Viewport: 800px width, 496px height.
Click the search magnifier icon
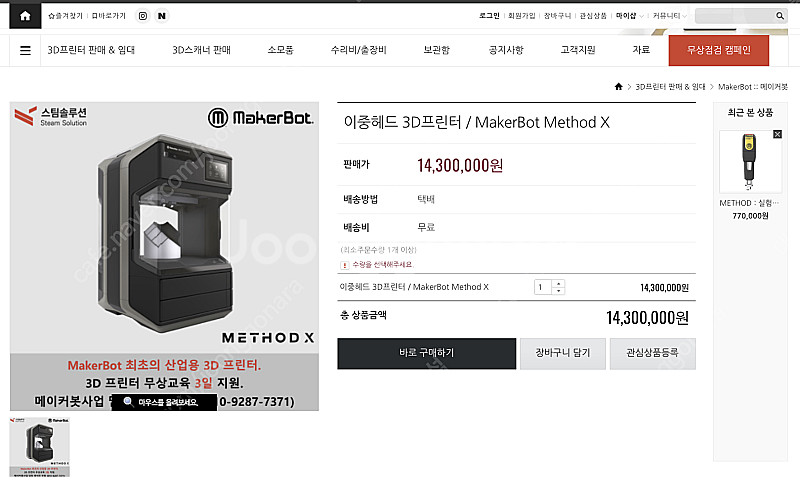[780, 16]
